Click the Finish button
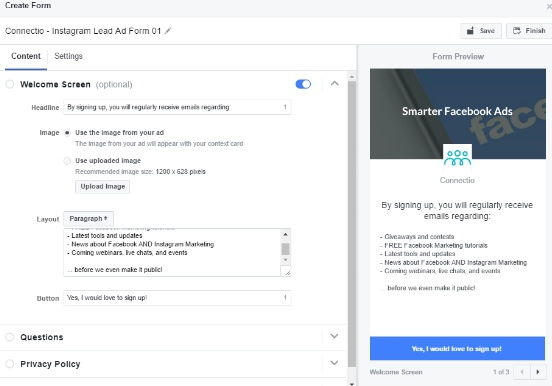 click(529, 31)
